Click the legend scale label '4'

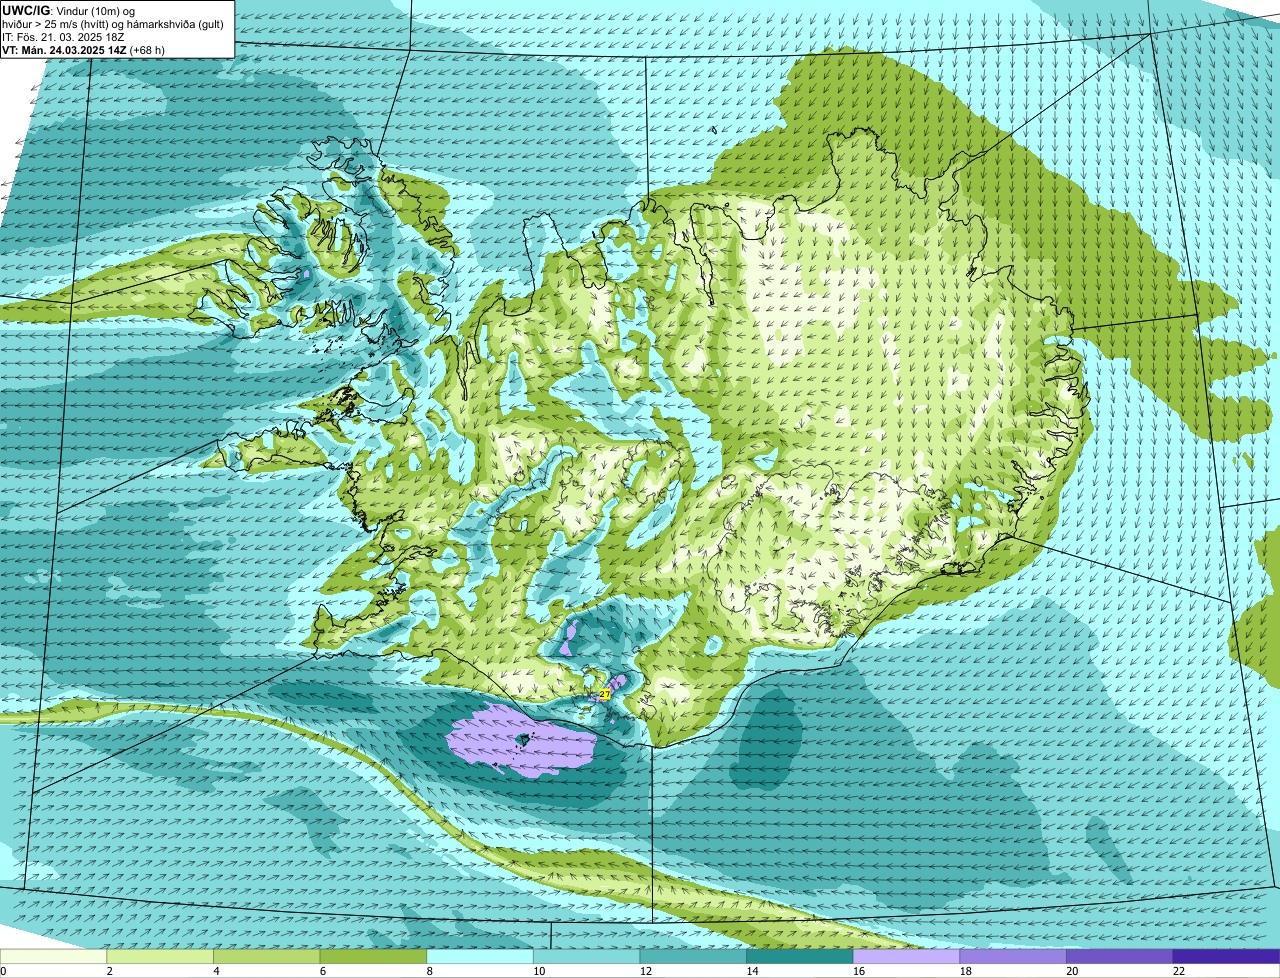pyautogui.click(x=216, y=971)
